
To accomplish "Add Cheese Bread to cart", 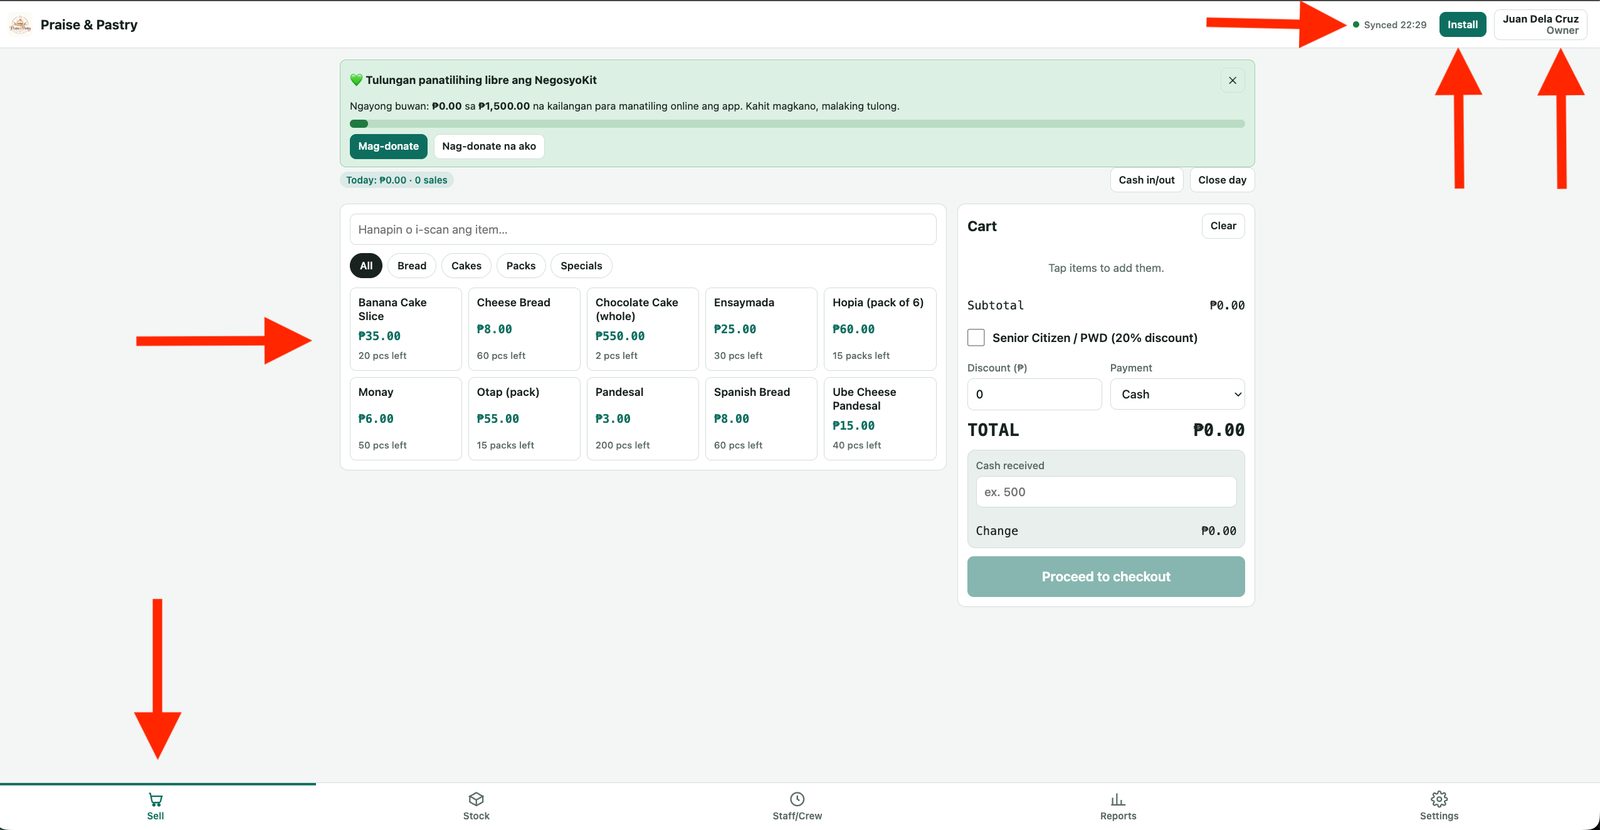I will 524,329.
